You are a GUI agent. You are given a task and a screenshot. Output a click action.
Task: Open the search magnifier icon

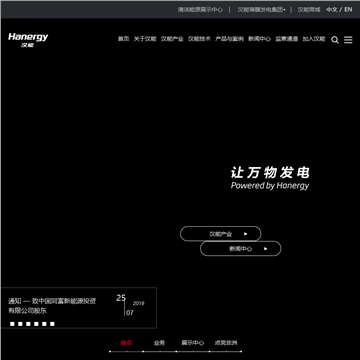click(335, 40)
